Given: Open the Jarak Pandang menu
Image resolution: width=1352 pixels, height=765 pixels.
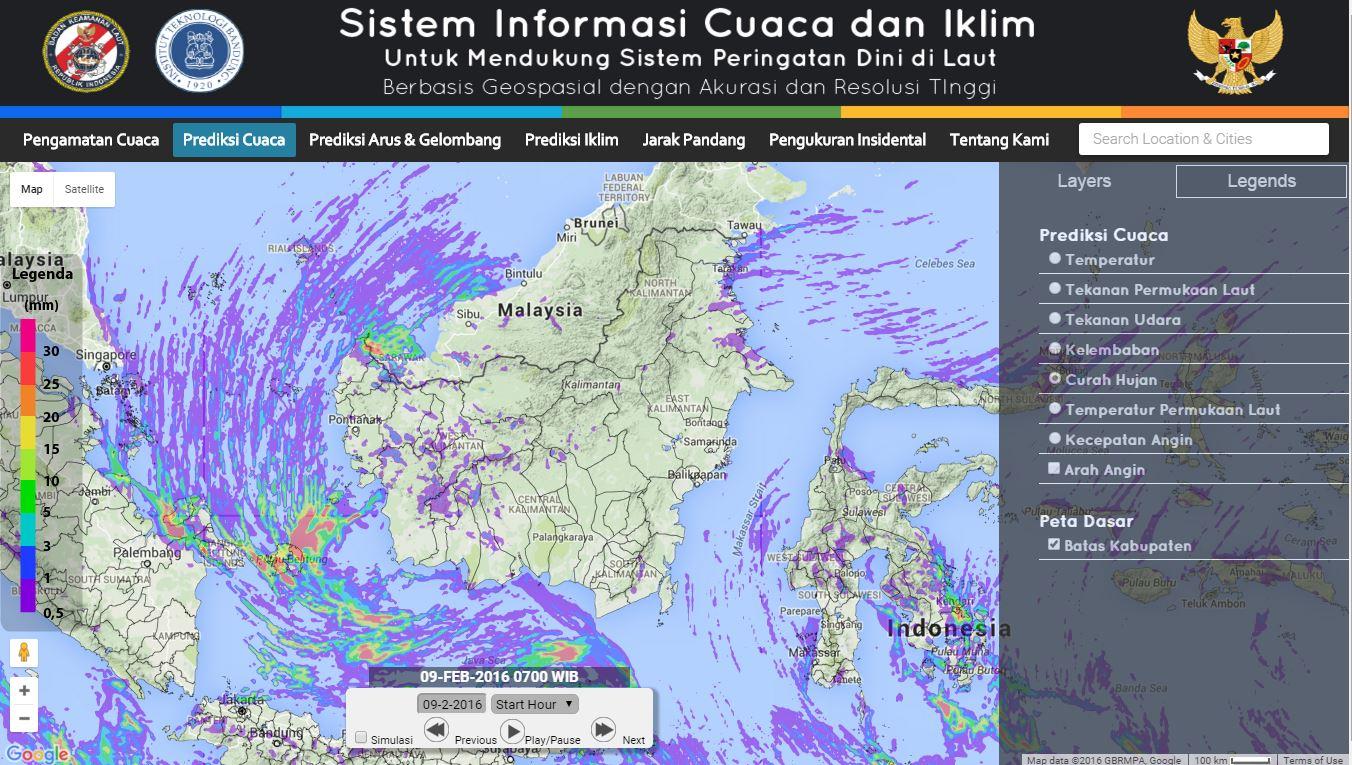Looking at the screenshot, I should point(694,140).
